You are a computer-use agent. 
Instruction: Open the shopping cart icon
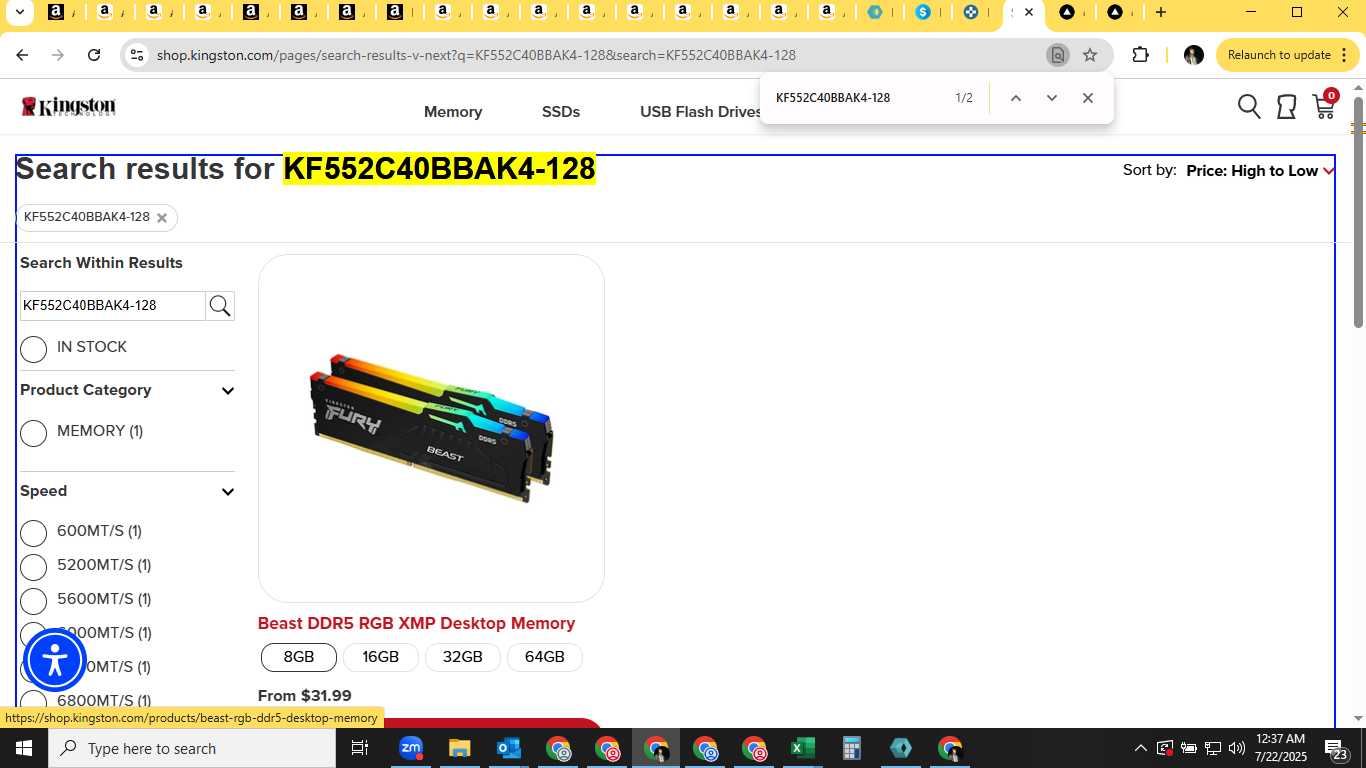pos(1325,105)
